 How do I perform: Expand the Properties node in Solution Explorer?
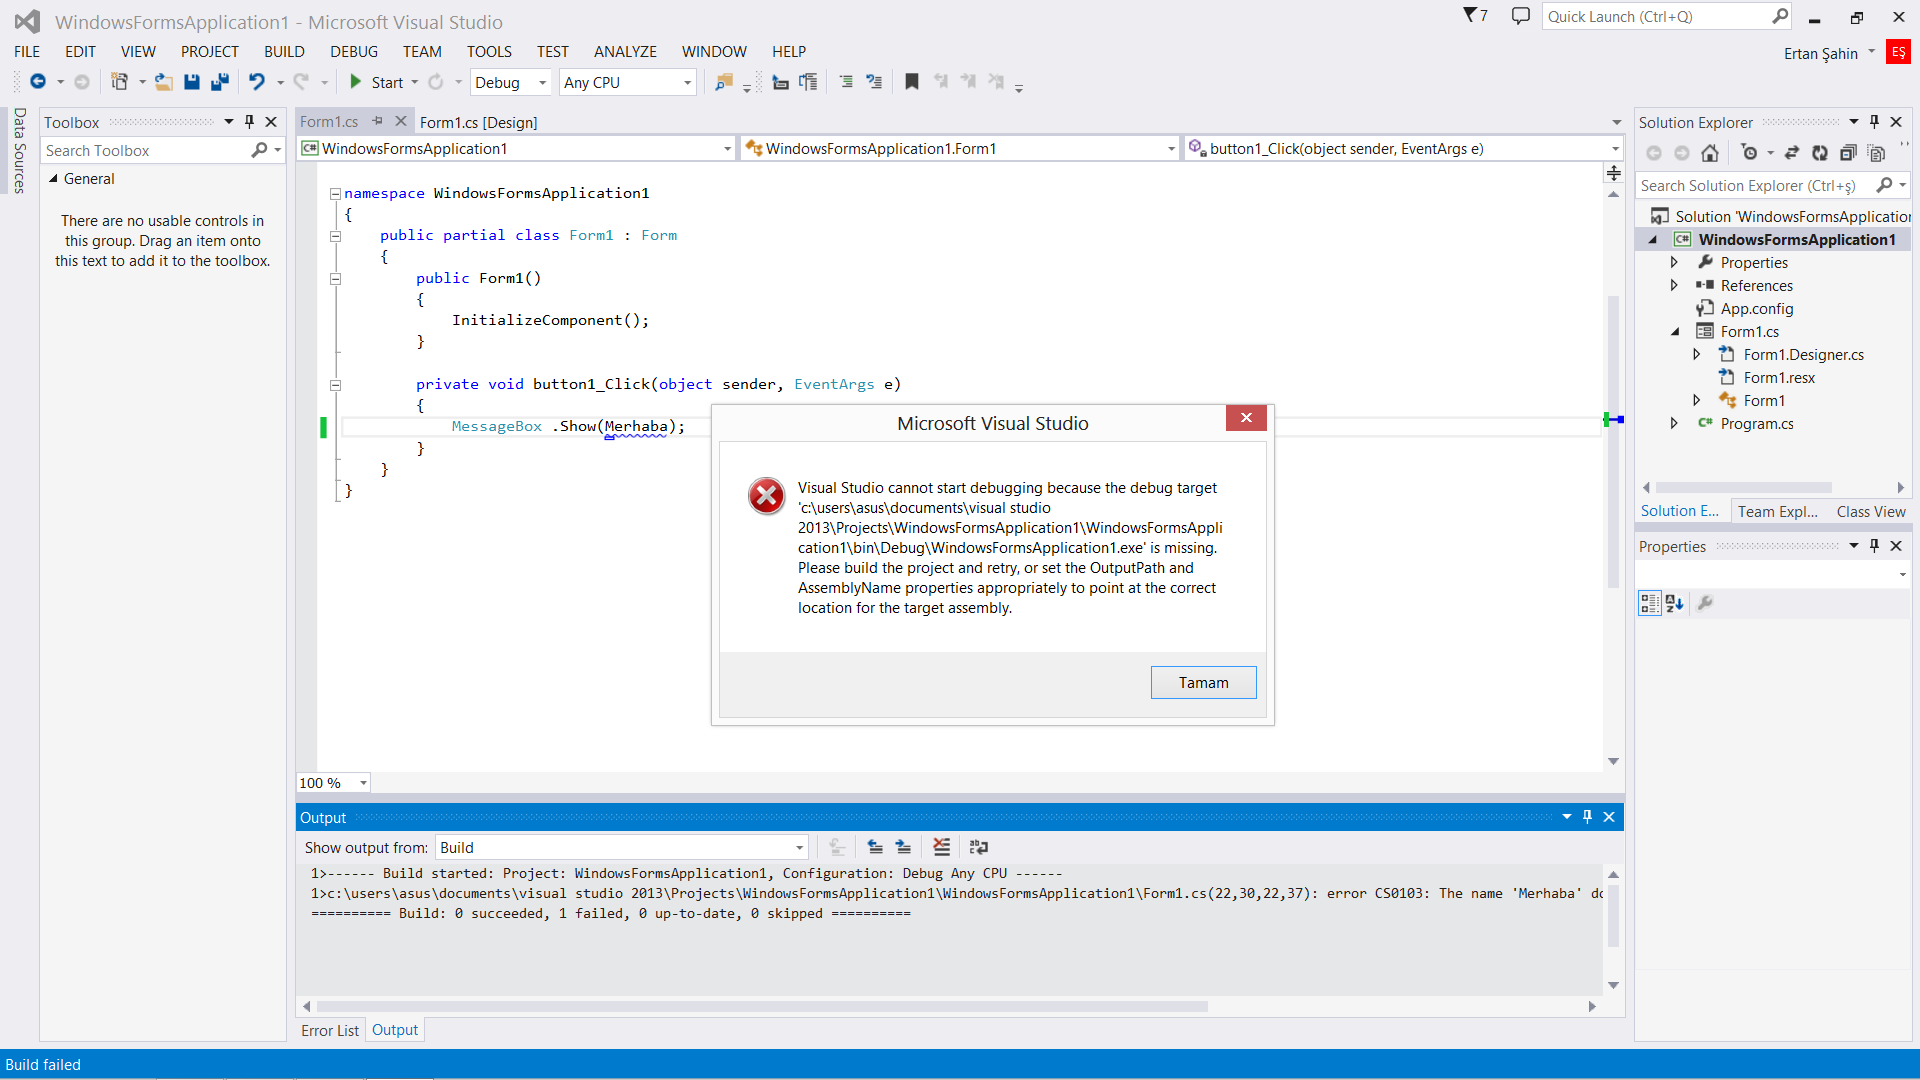click(x=1675, y=262)
